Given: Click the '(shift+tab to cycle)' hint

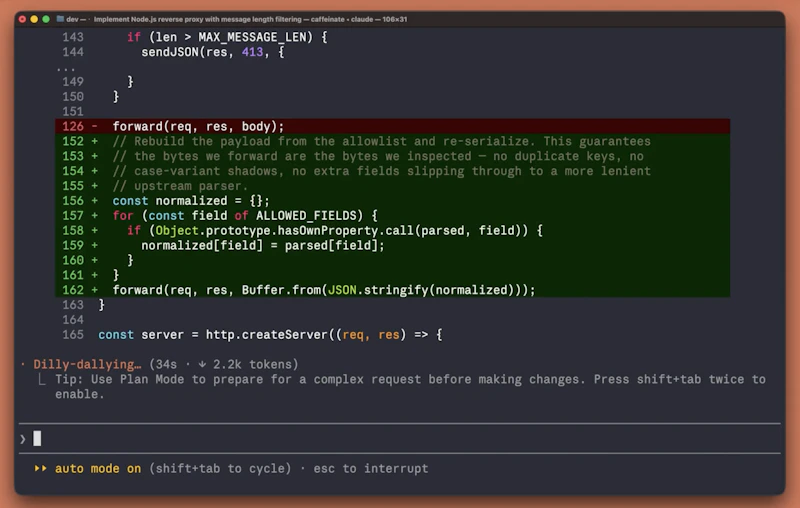Looking at the screenshot, I should (220, 468).
